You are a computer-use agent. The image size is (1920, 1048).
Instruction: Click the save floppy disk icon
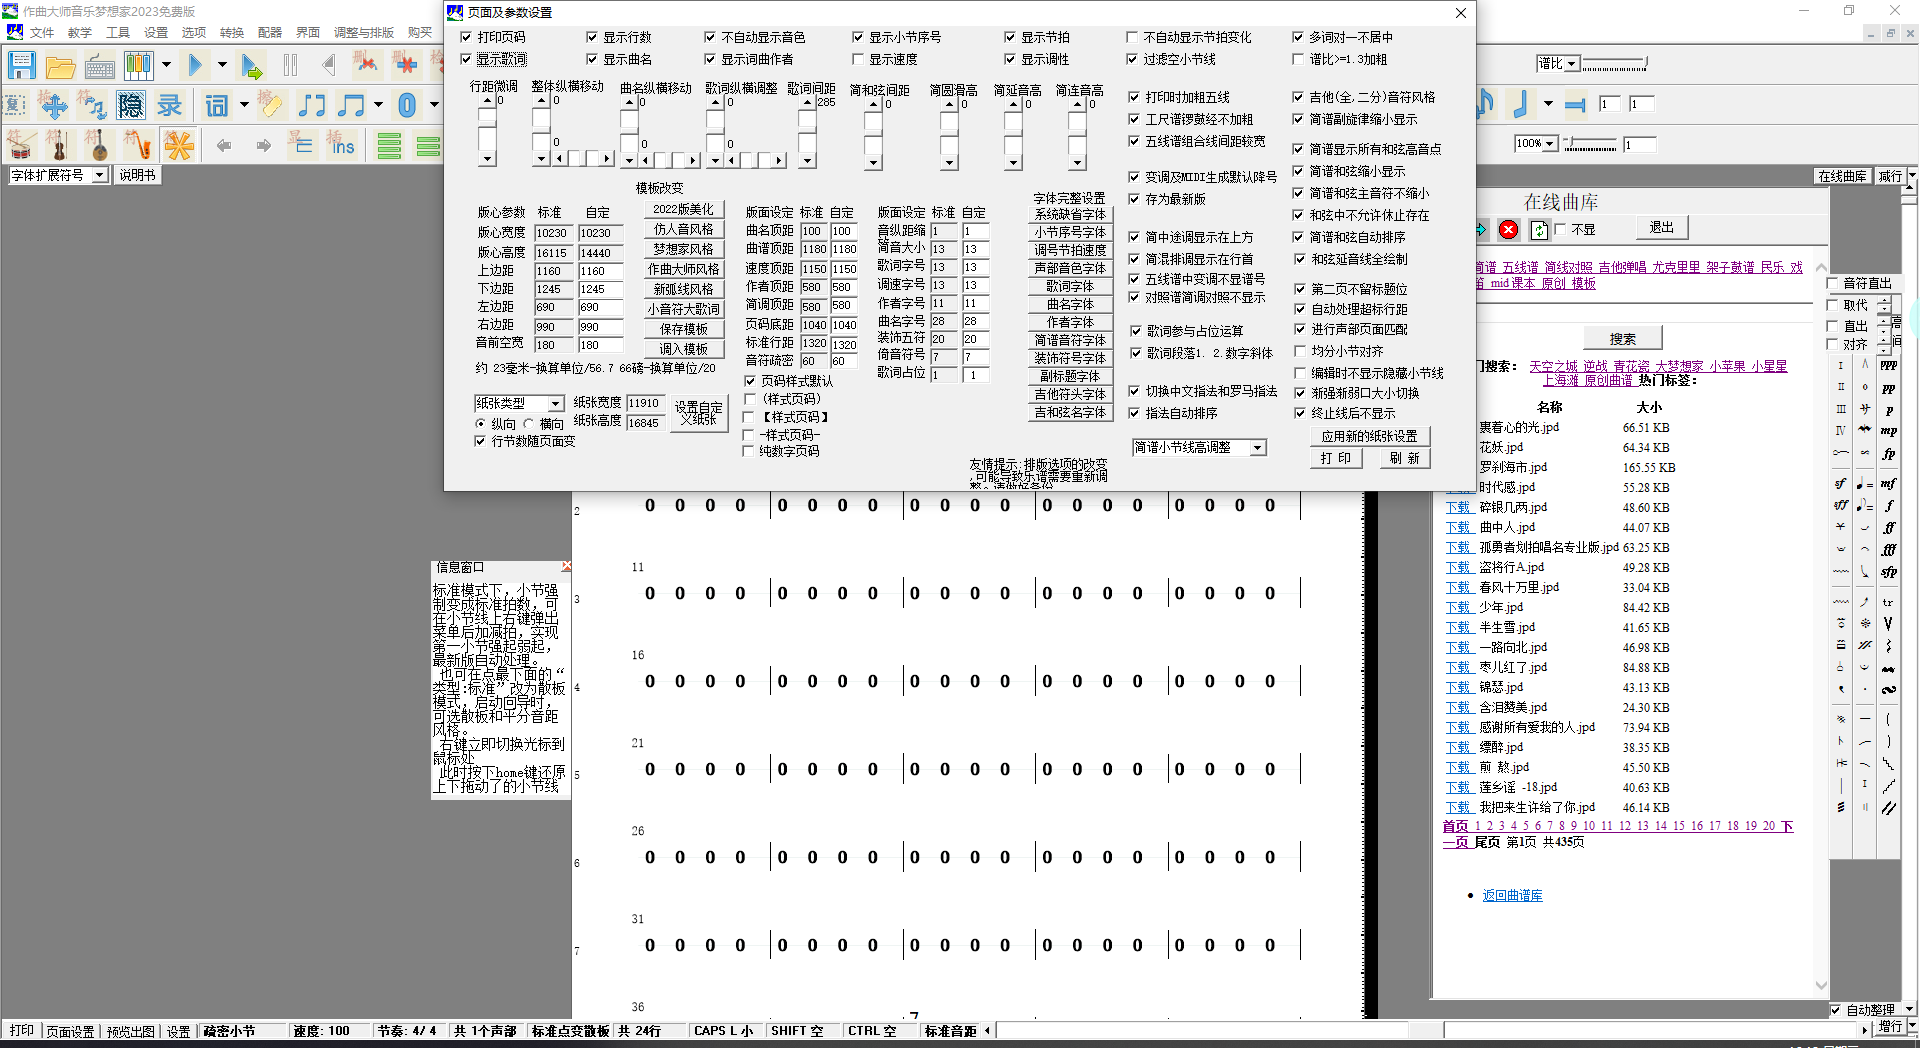[x=21, y=66]
